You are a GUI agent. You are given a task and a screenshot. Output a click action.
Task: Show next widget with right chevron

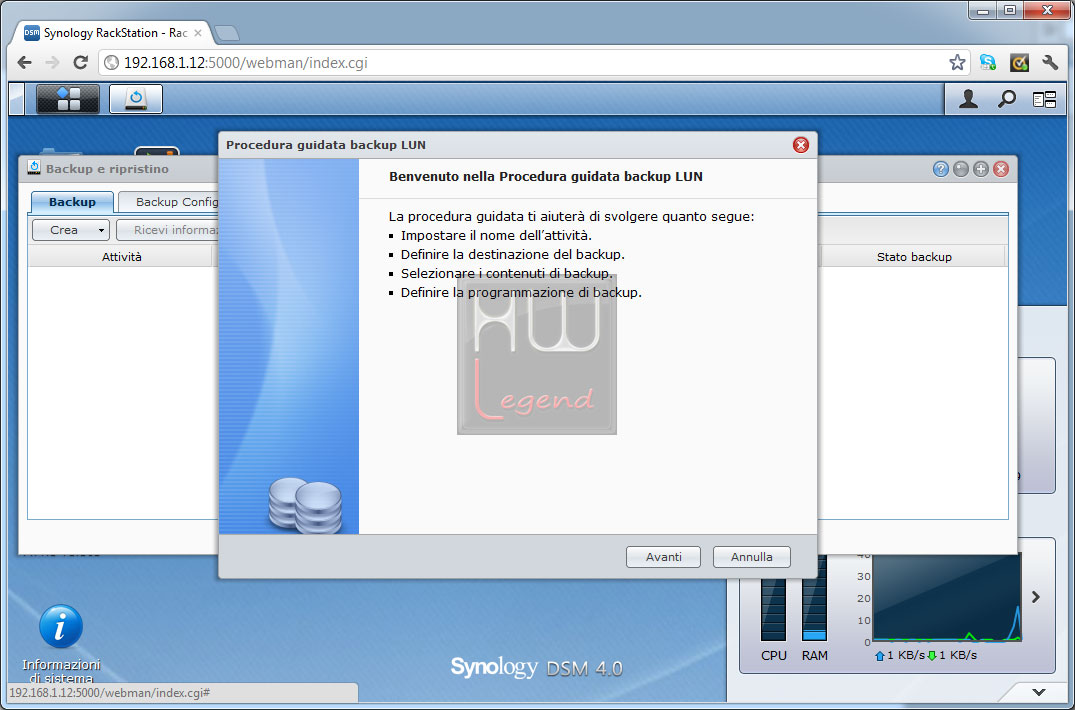[1036, 597]
